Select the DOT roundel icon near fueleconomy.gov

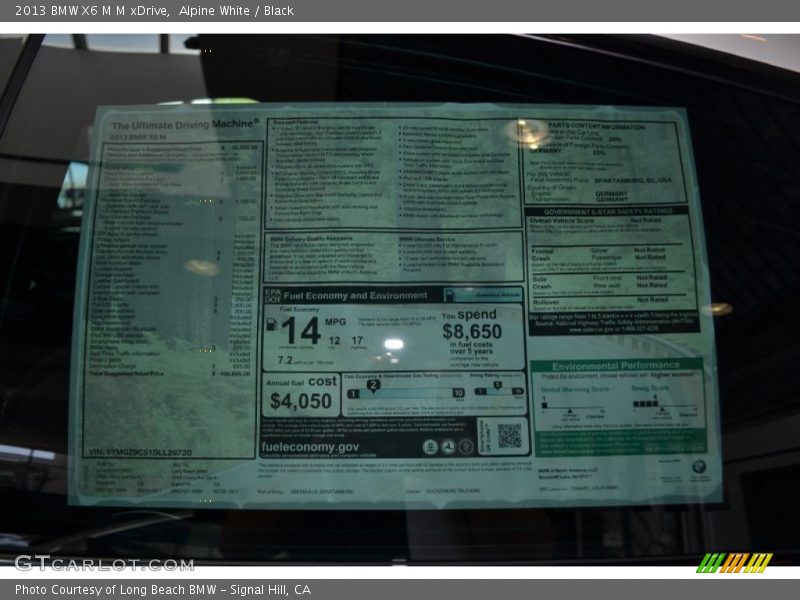[449, 448]
